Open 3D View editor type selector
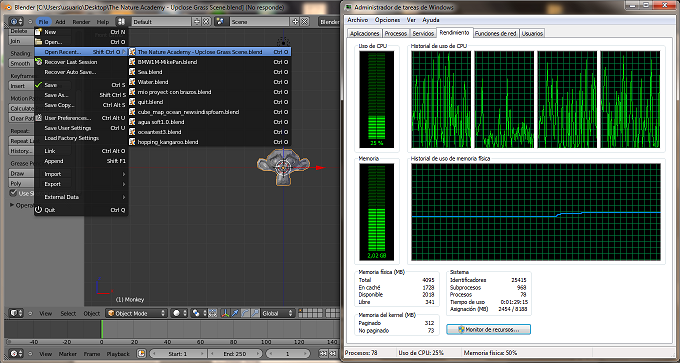The width and height of the screenshot is (680, 363). pos(16,313)
